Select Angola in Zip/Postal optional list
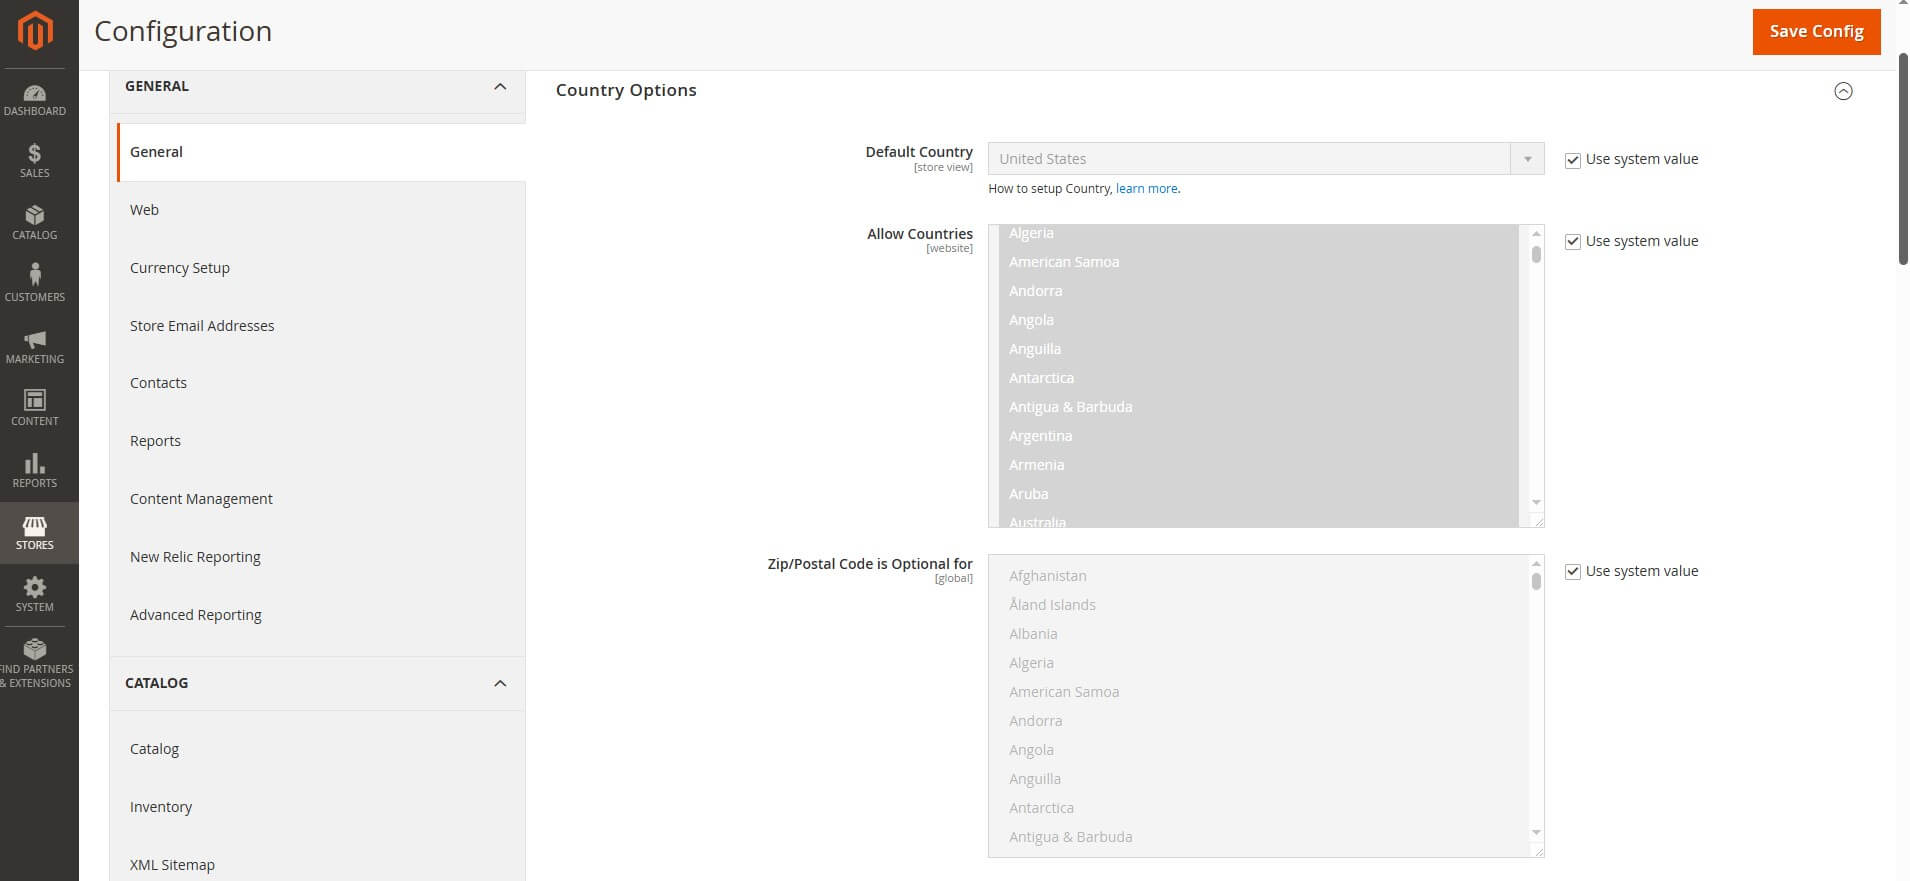The image size is (1910, 881). click(x=1258, y=750)
